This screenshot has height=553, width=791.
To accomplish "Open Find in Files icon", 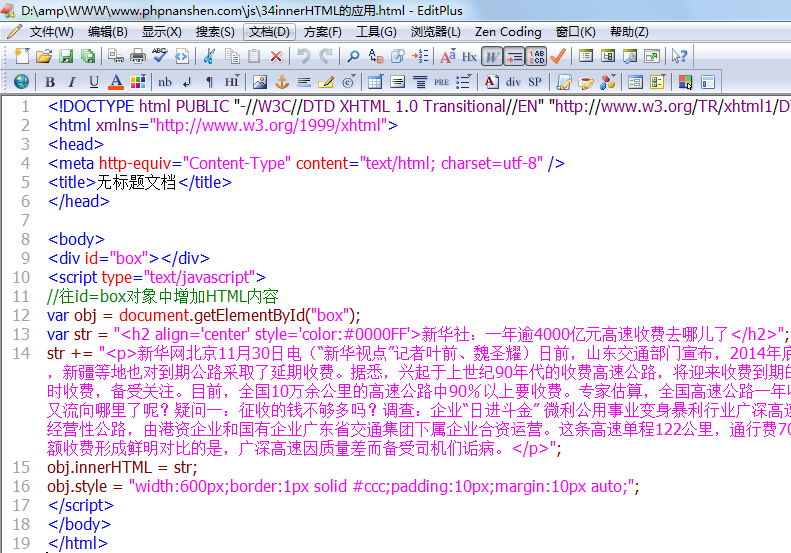I will click(x=398, y=56).
